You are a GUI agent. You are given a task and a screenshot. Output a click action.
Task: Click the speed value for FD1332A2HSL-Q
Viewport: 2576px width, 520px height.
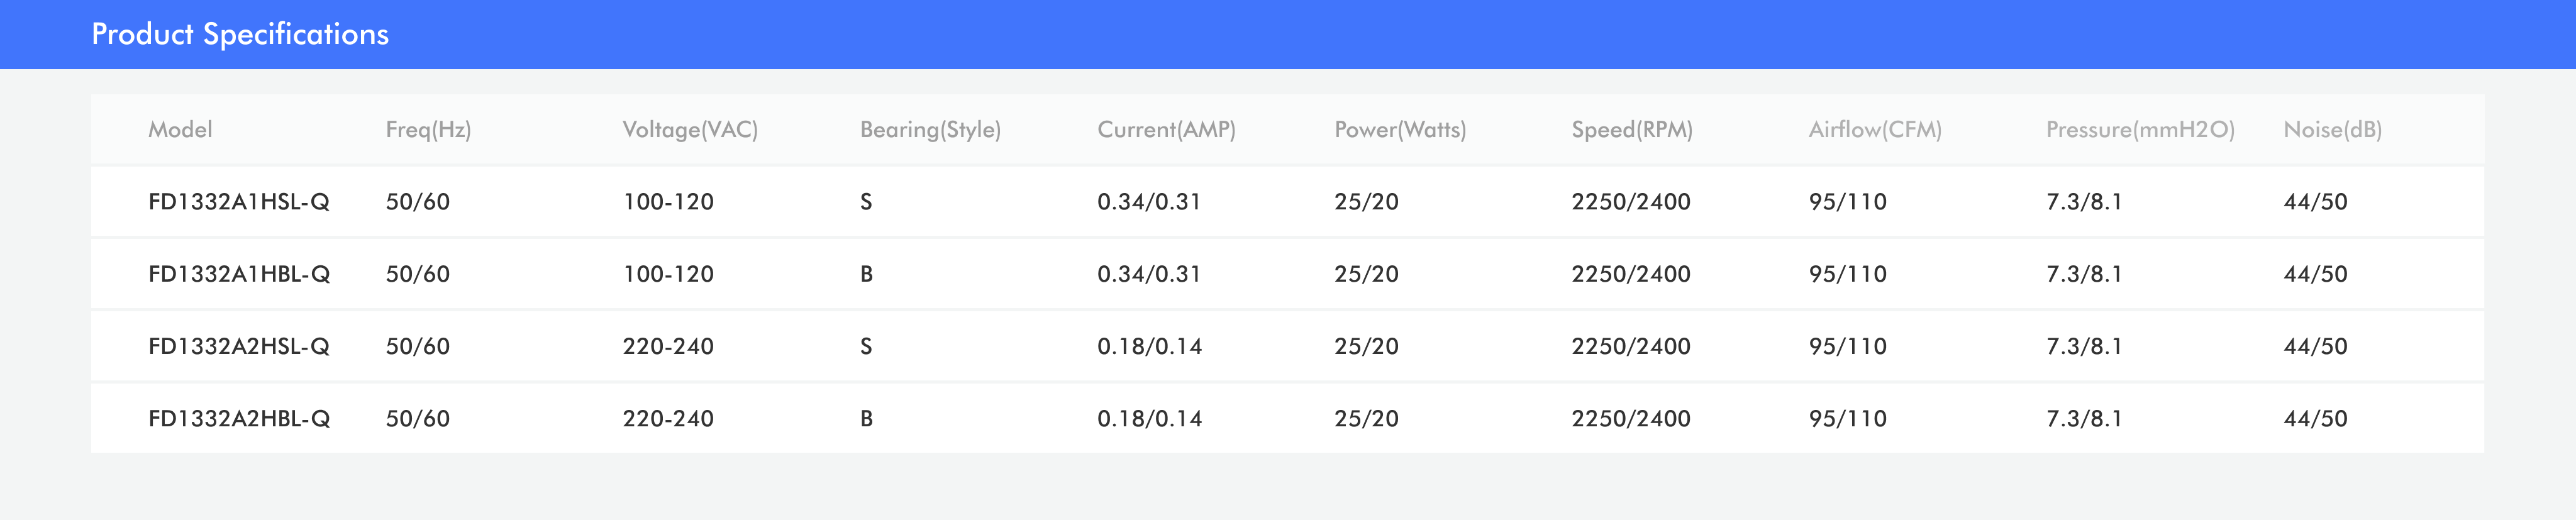coord(1631,346)
